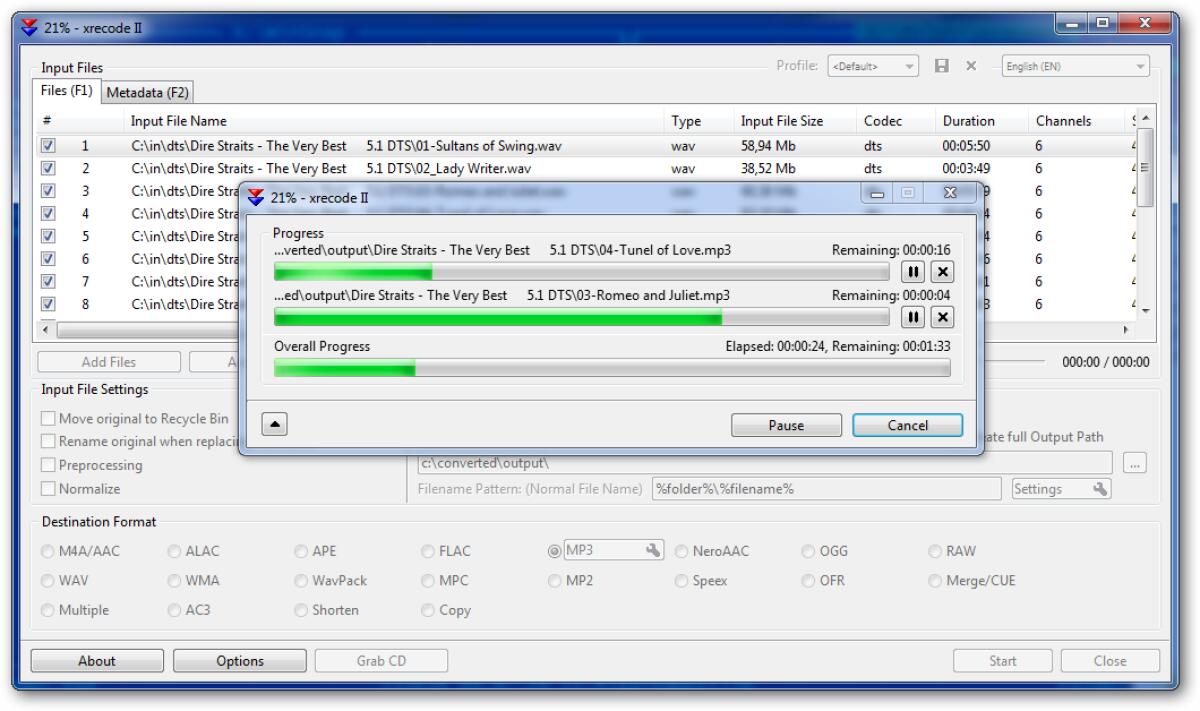Screen dimensions: 1200x711
Task: Pause the overall conversion process
Action: pos(786,424)
